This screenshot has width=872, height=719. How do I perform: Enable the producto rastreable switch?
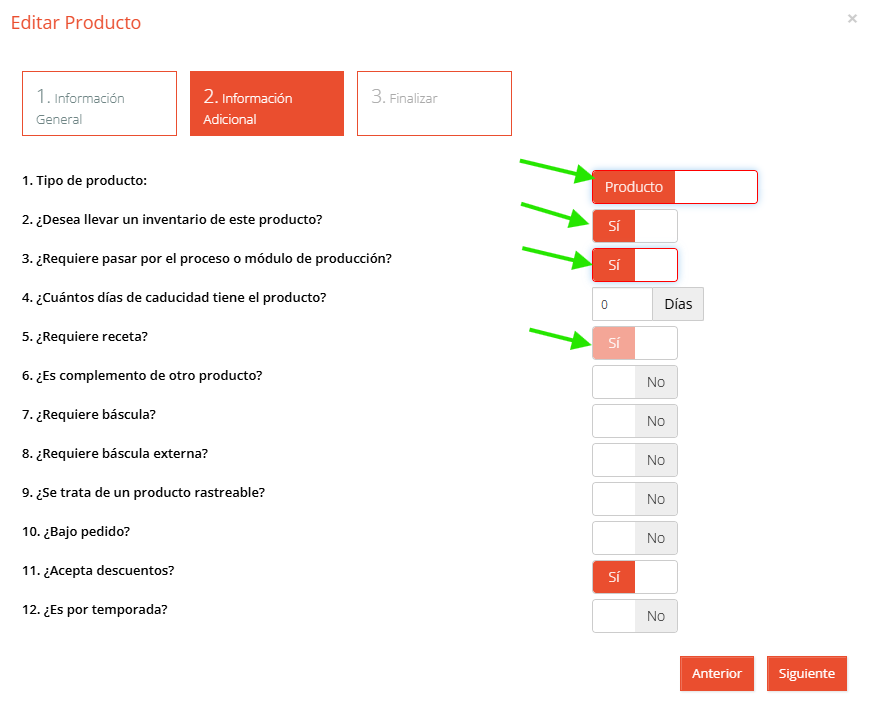[x=635, y=499]
